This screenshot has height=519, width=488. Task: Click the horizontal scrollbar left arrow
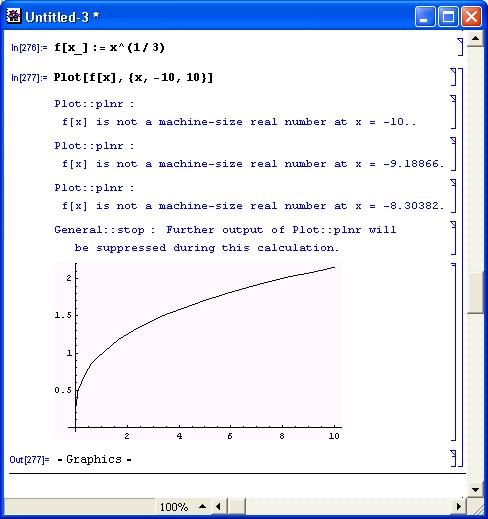click(x=218, y=507)
